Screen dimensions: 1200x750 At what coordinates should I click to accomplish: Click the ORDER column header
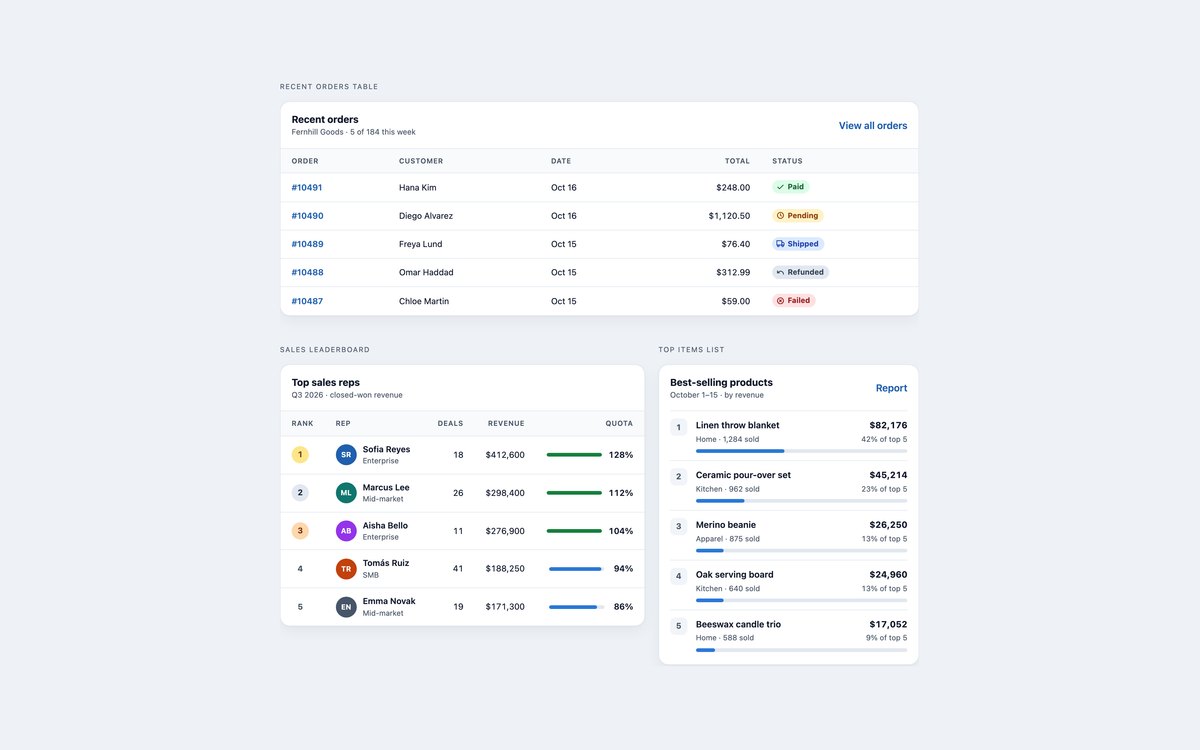tap(305, 161)
